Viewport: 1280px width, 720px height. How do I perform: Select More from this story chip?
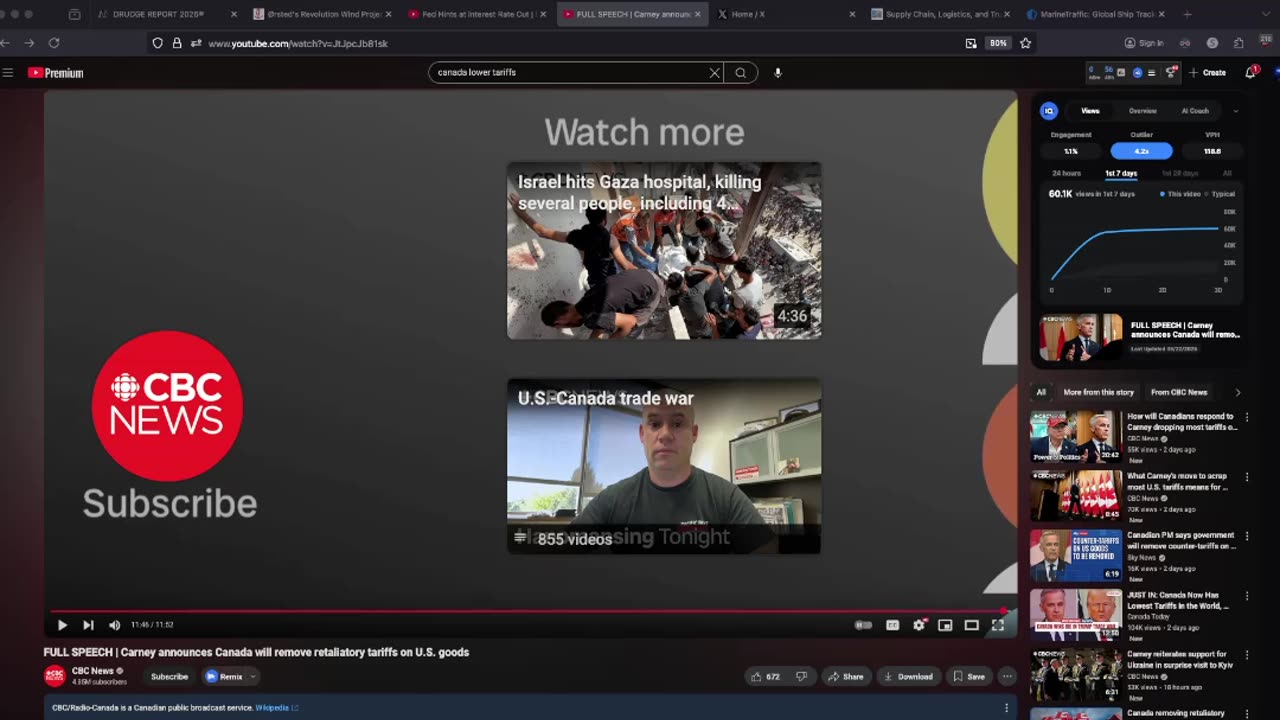coord(1099,392)
